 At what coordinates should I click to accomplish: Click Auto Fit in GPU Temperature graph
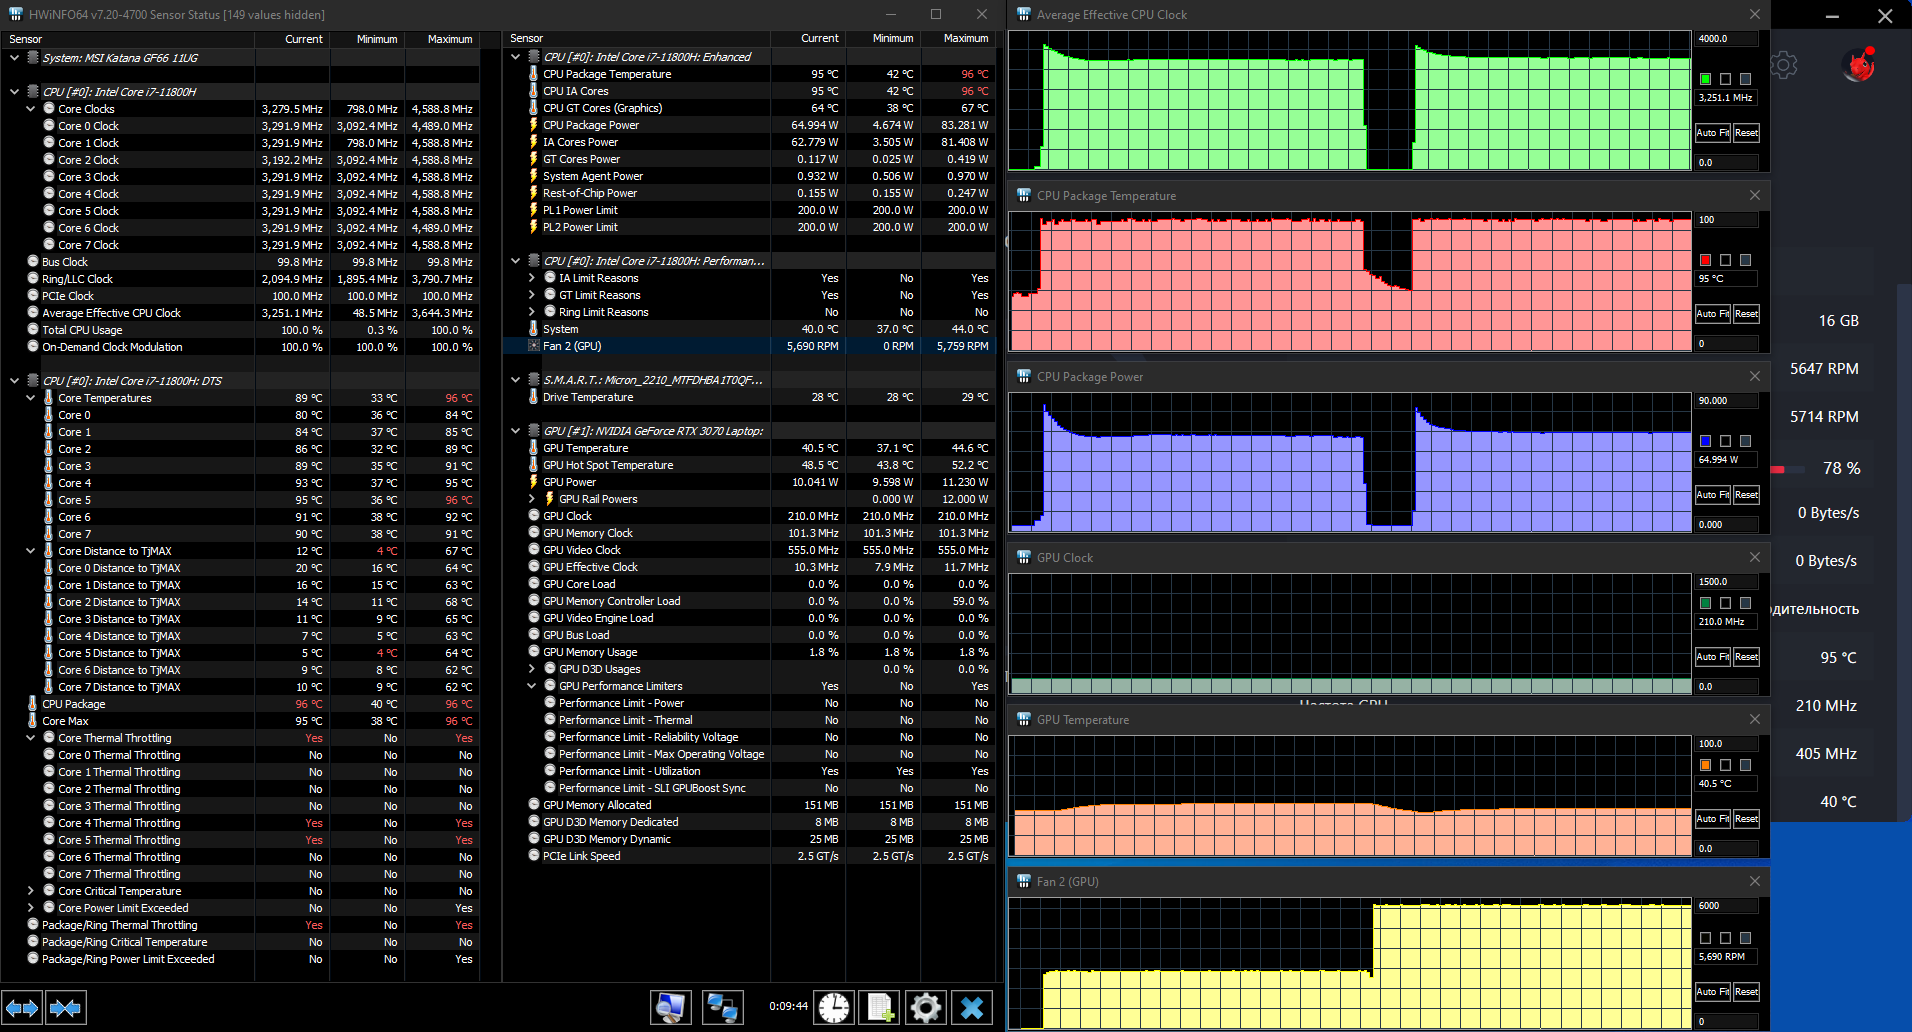(x=1713, y=819)
